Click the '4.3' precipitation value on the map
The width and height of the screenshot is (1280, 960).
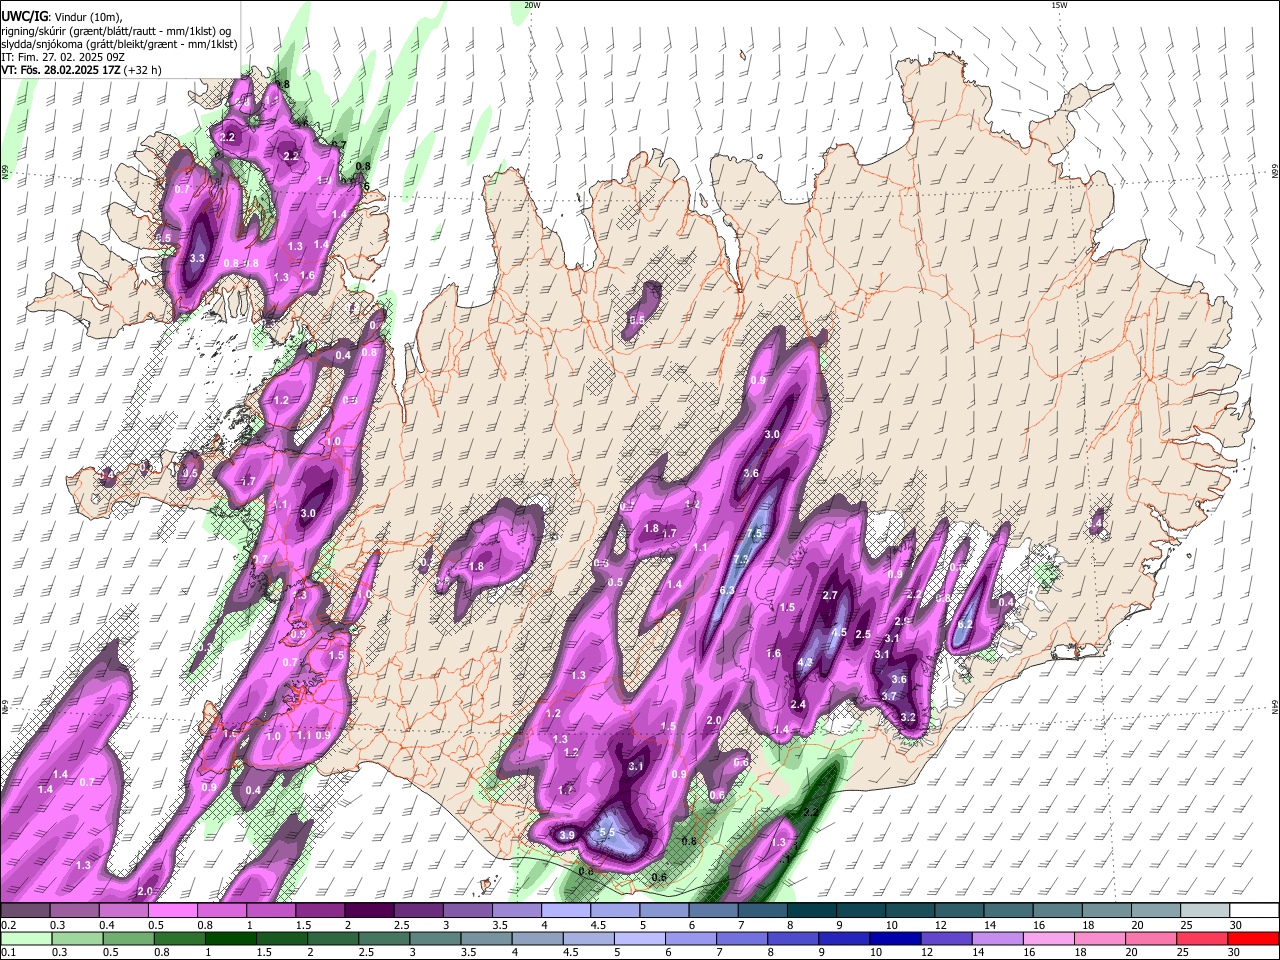click(805, 662)
